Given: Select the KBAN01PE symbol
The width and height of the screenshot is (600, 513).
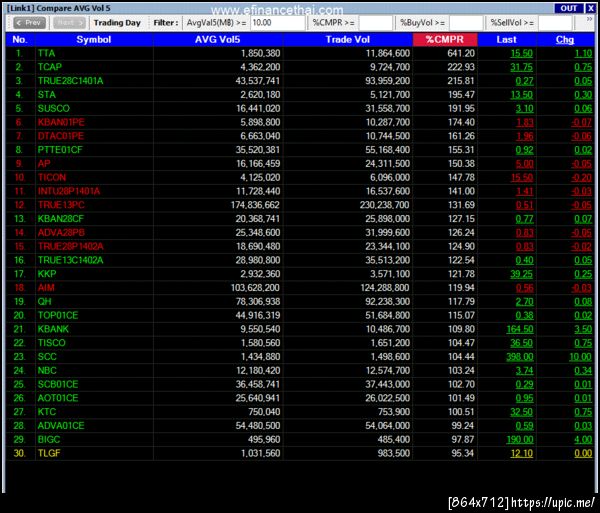Looking at the screenshot, I should 61,122.
